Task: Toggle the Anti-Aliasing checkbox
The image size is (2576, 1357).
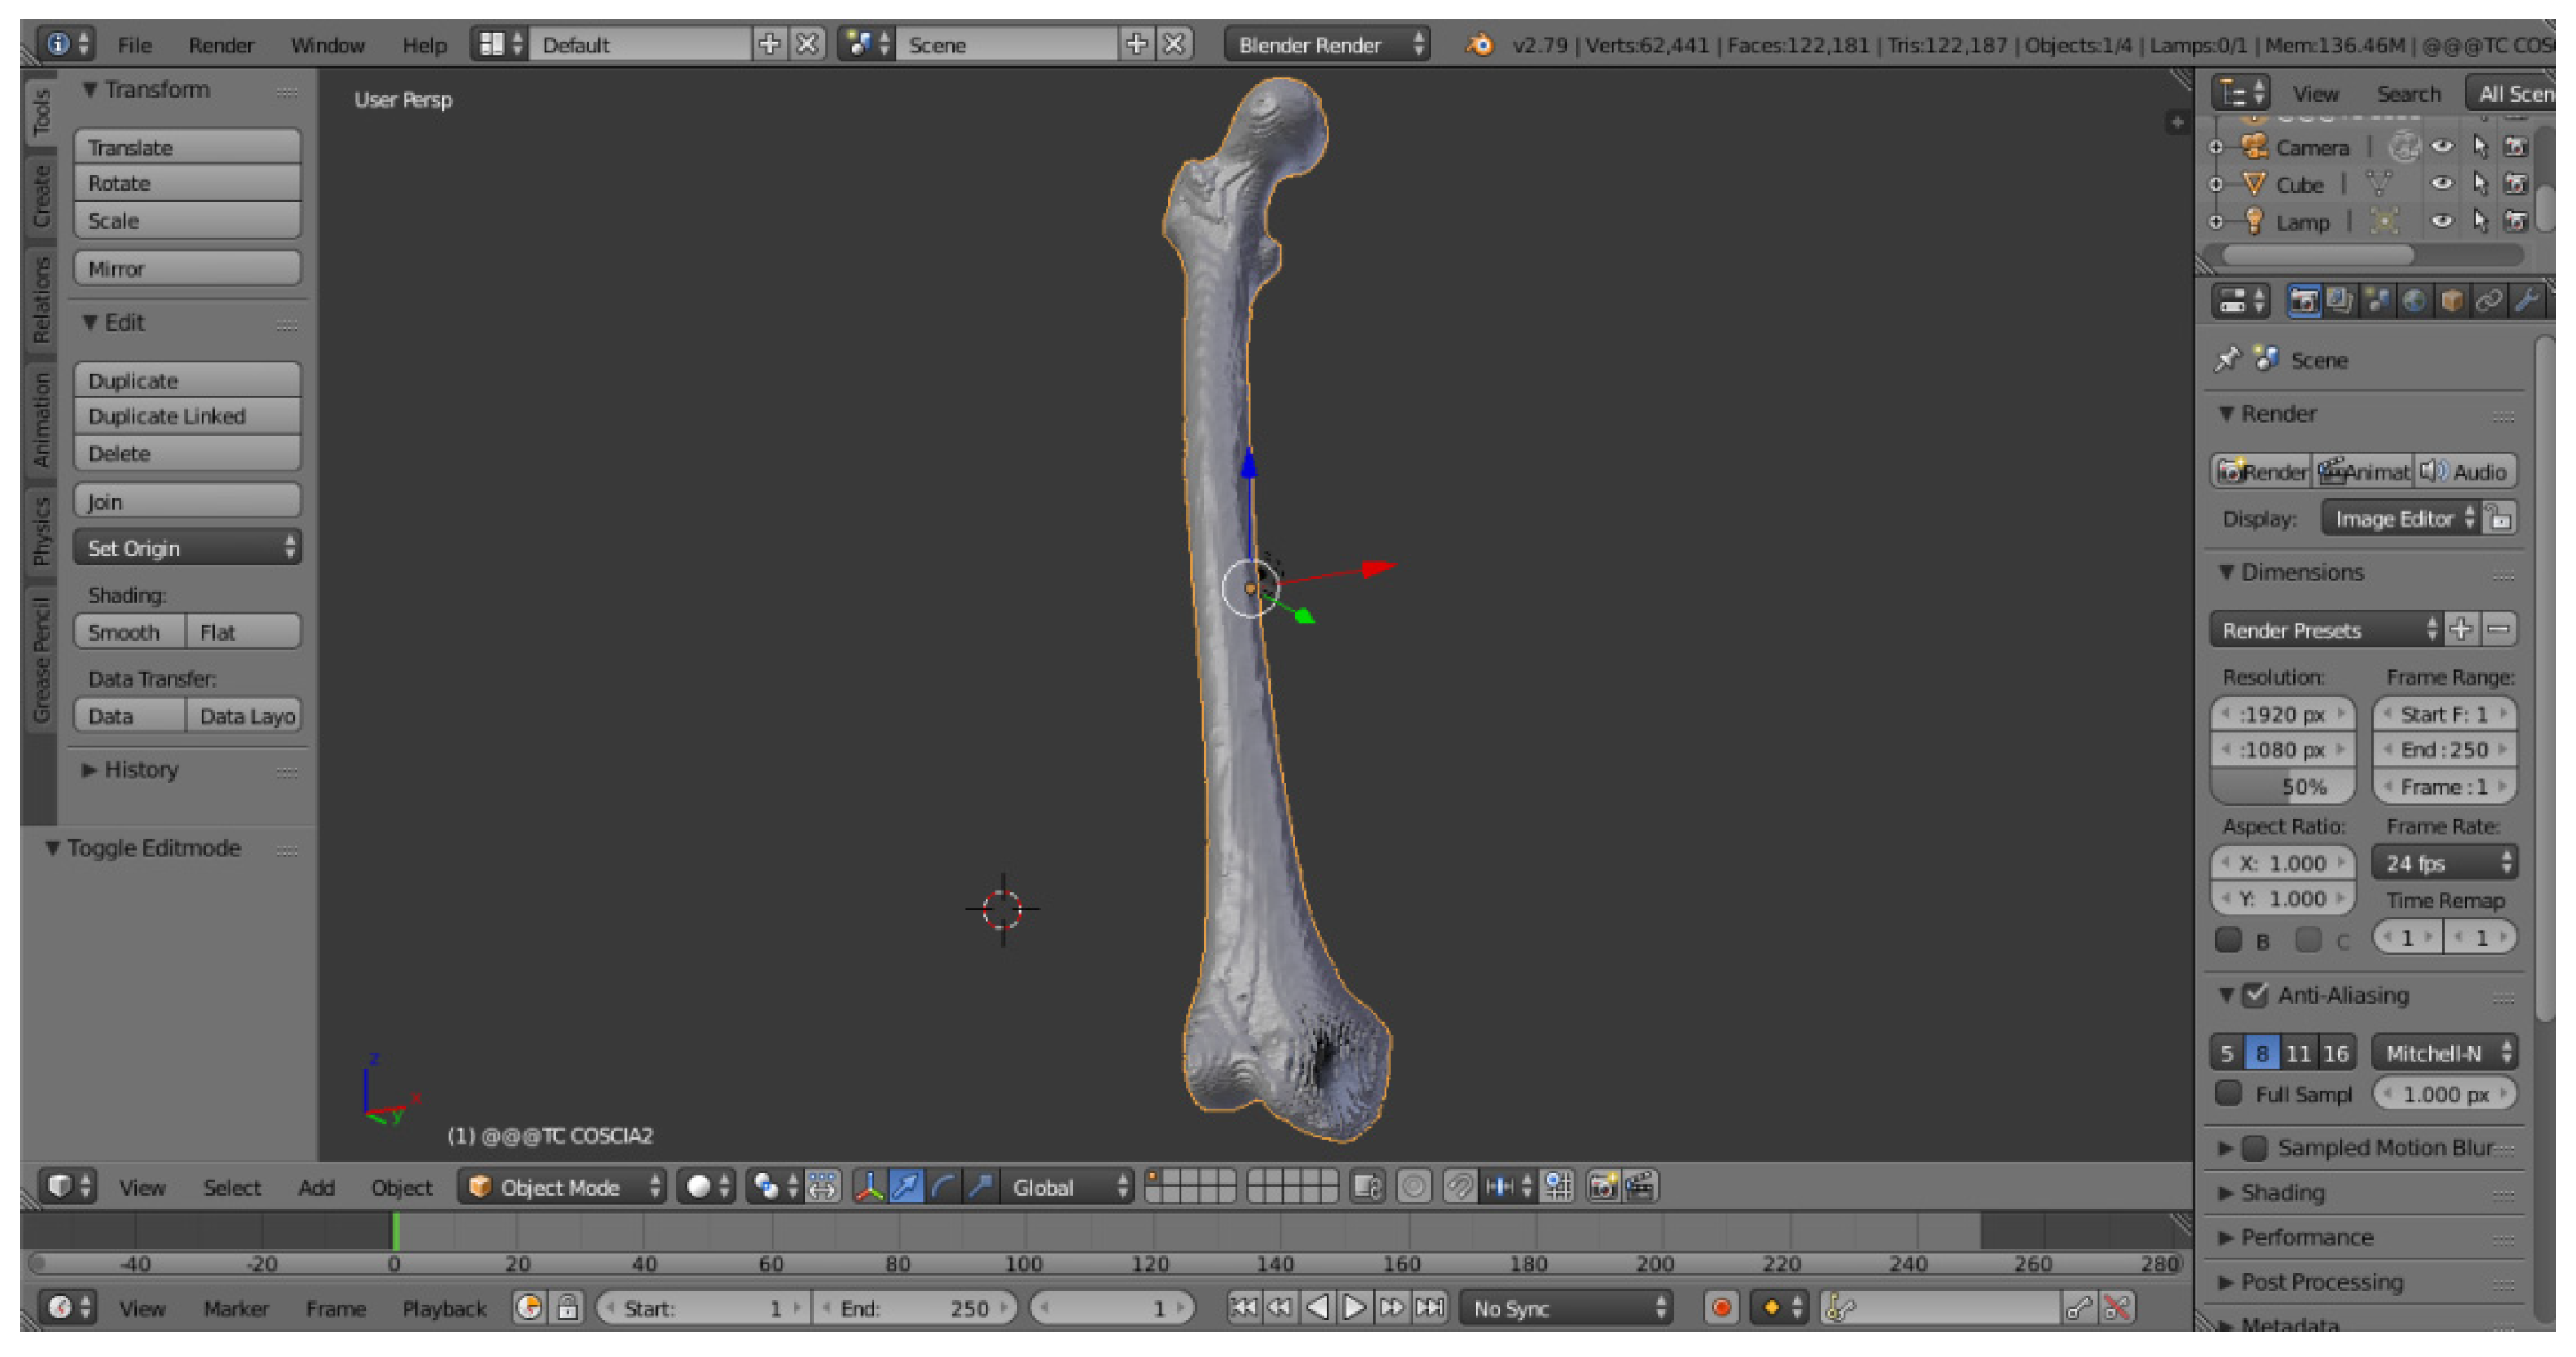Action: tap(2255, 995)
